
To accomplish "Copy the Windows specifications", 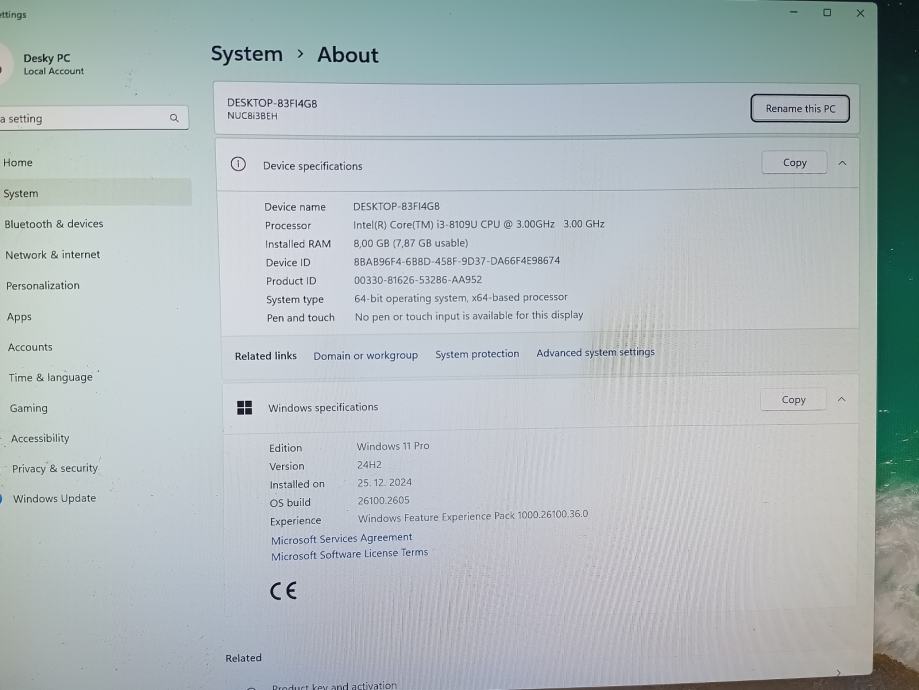I will click(793, 399).
